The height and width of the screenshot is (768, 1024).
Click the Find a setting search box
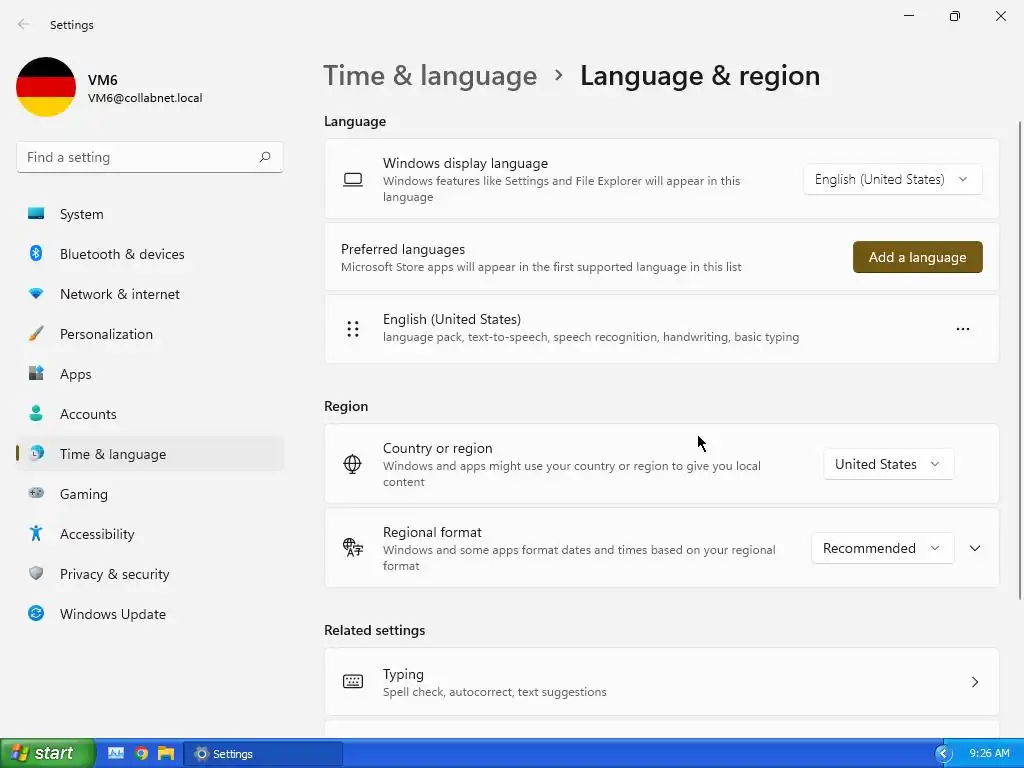(x=150, y=157)
